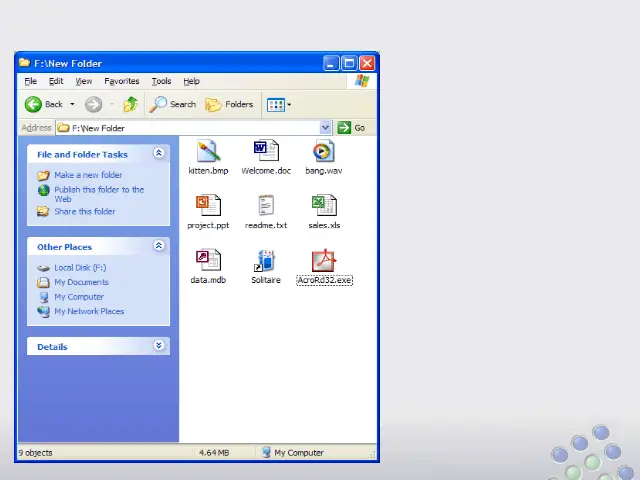This screenshot has width=640, height=480.
Task: Open the Views dropdown button
Action: (278, 104)
